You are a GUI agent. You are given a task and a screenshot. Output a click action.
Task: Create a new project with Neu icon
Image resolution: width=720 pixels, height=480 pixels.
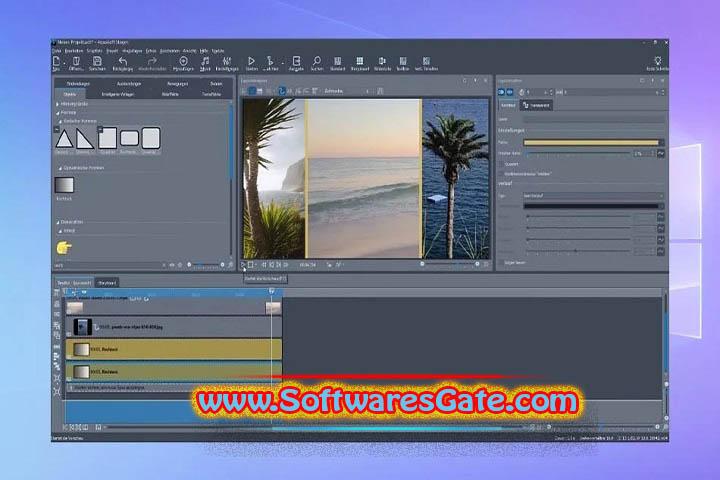[56, 63]
